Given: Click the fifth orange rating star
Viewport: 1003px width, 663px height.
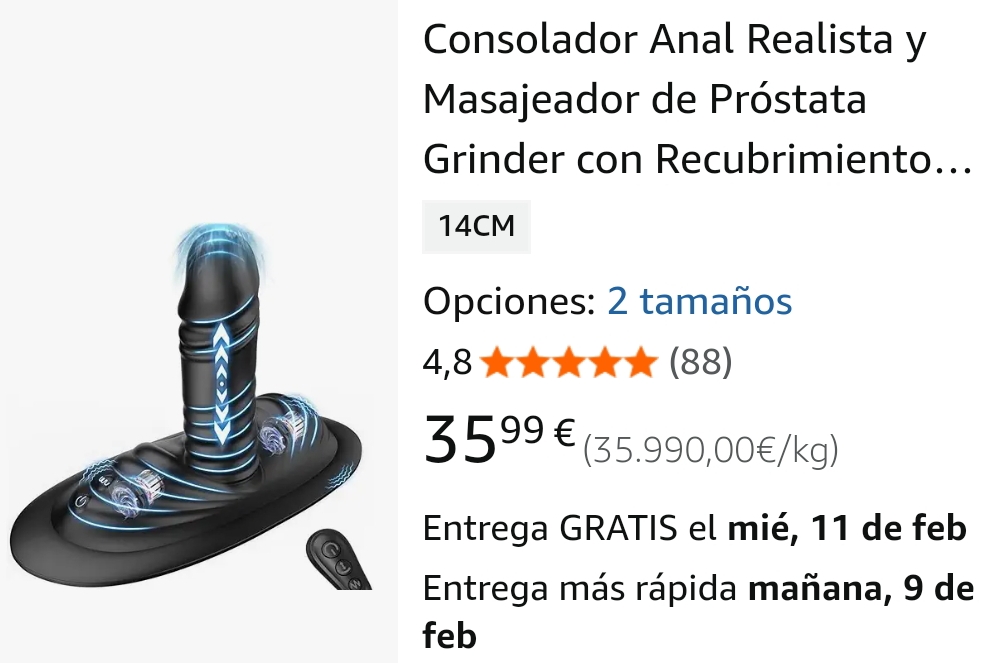Looking at the screenshot, I should click(x=641, y=362).
